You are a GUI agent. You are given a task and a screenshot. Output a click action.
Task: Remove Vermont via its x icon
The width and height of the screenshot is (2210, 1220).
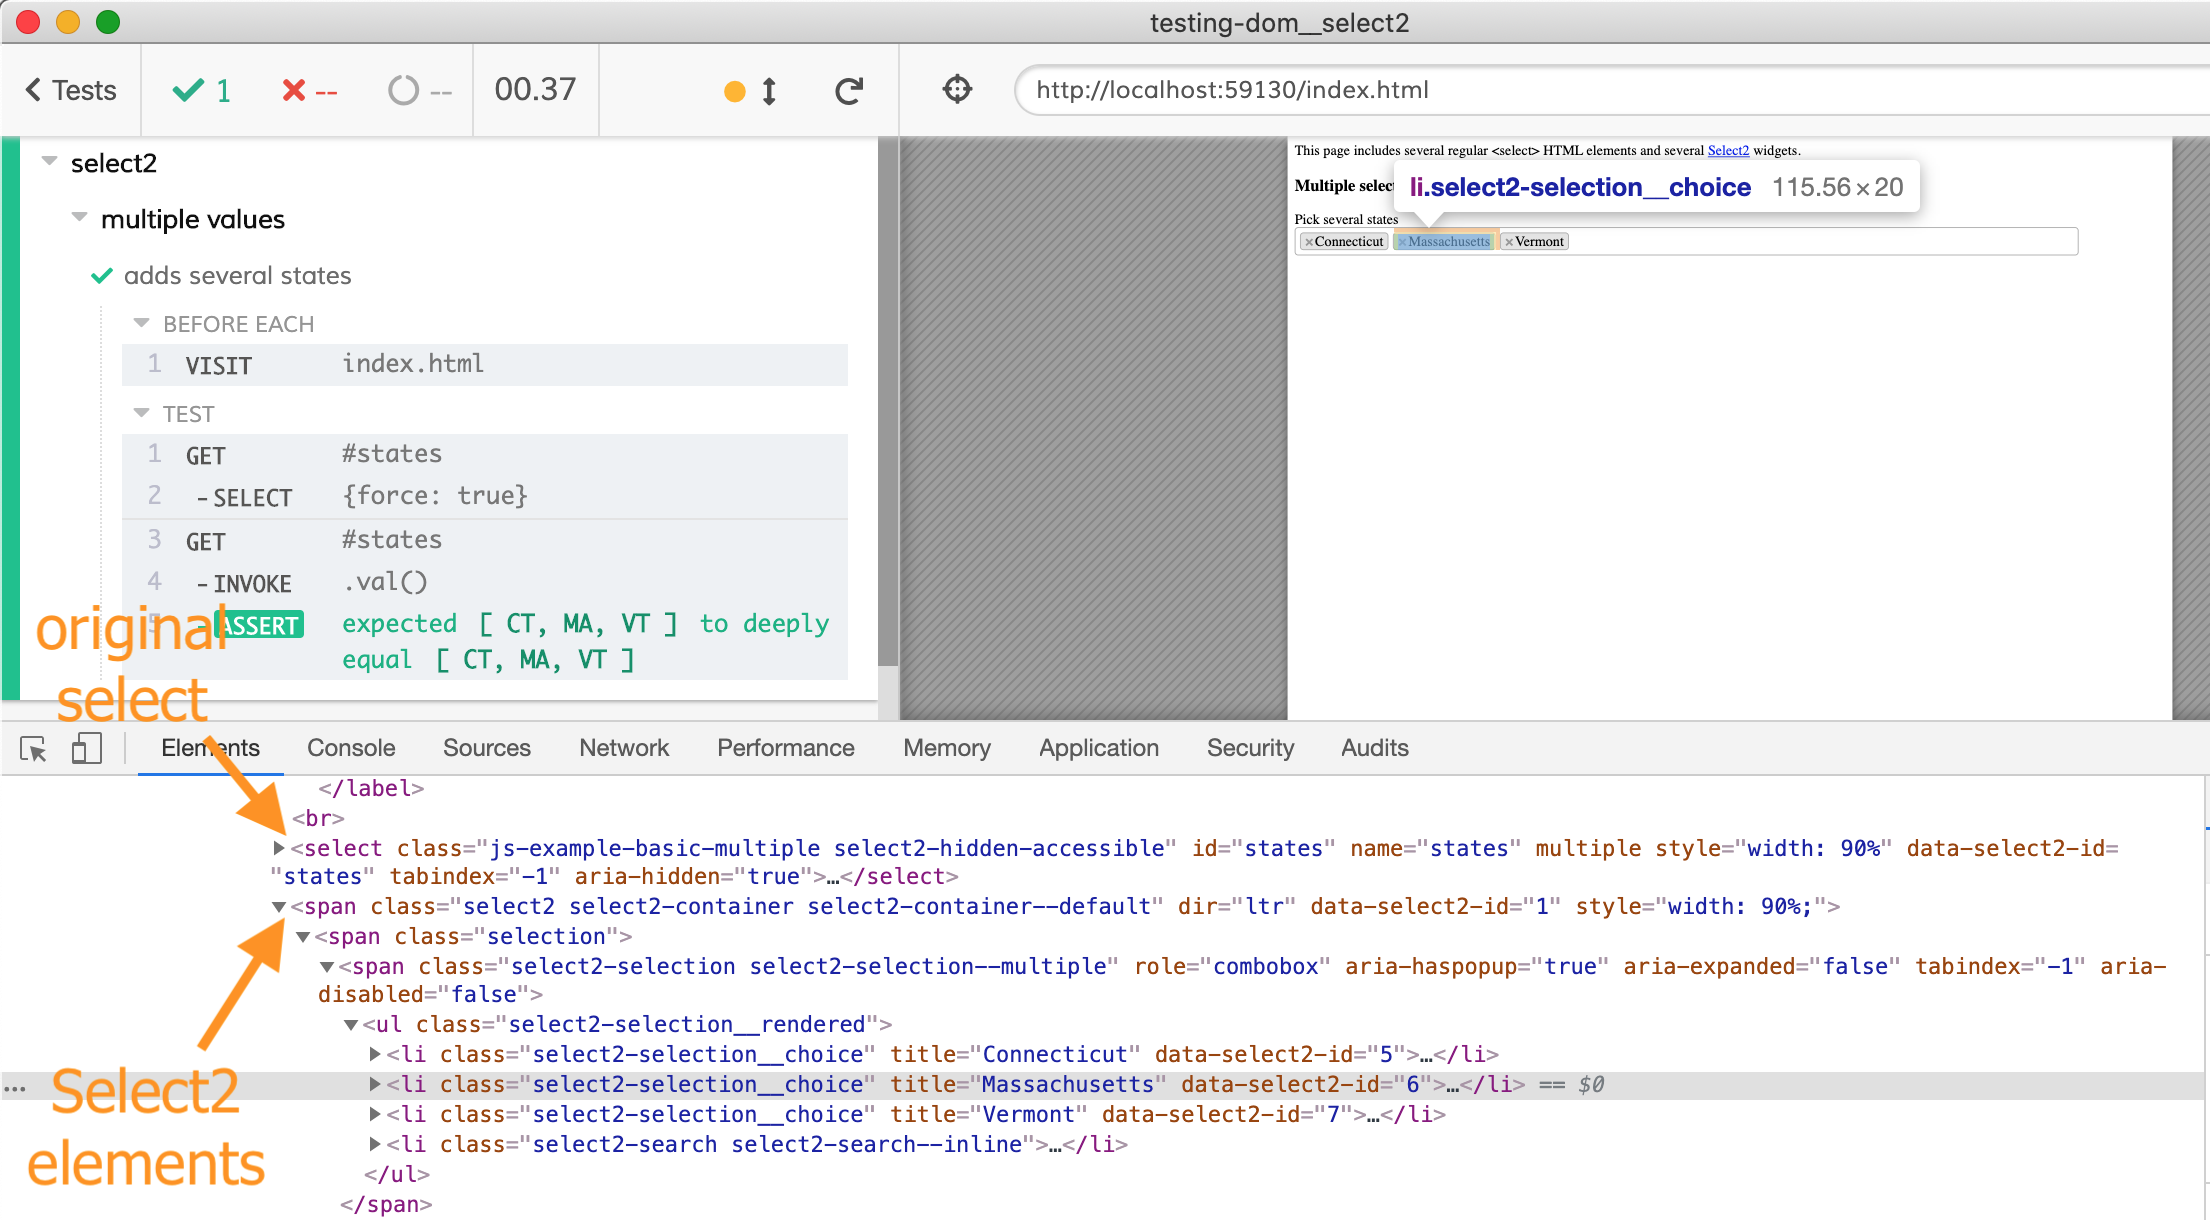(1509, 242)
